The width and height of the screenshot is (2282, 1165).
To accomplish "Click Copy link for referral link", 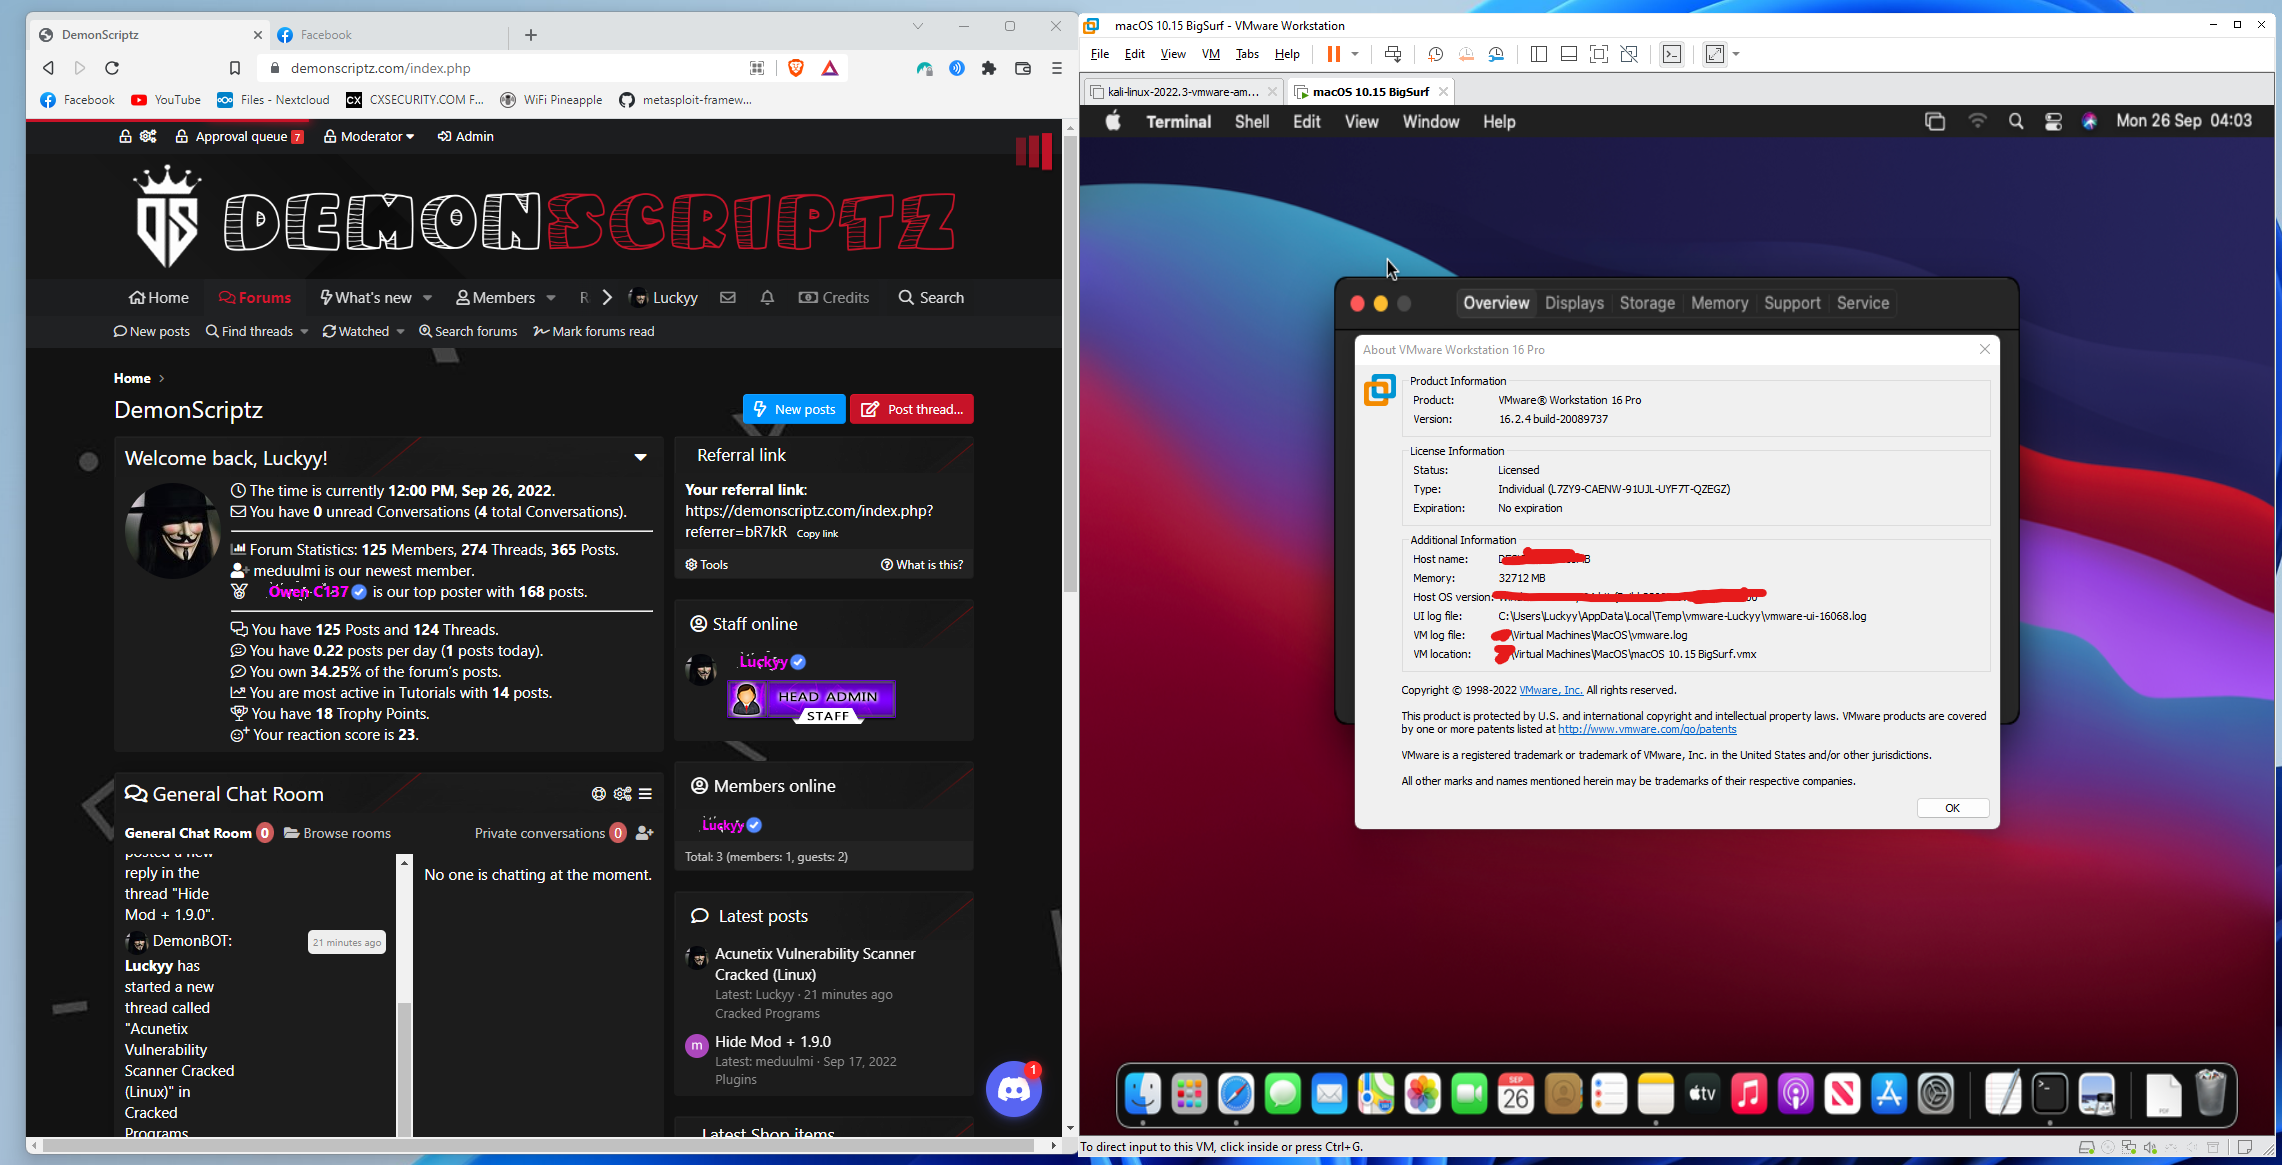I will 817,534.
